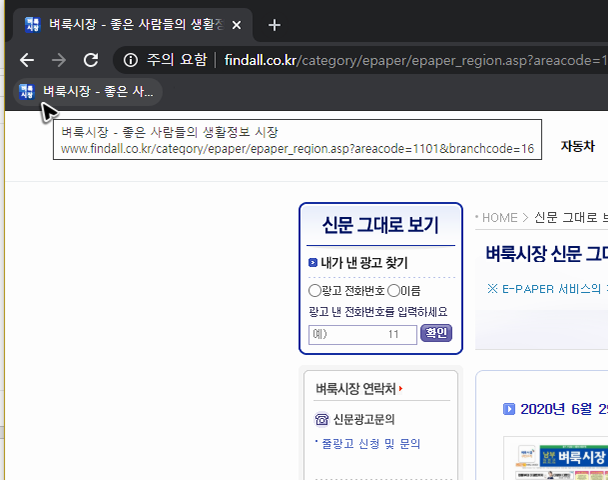Viewport: 608px width, 480px height.
Task: Click the findall.co.kr URL in the address bar
Action: 416,60
